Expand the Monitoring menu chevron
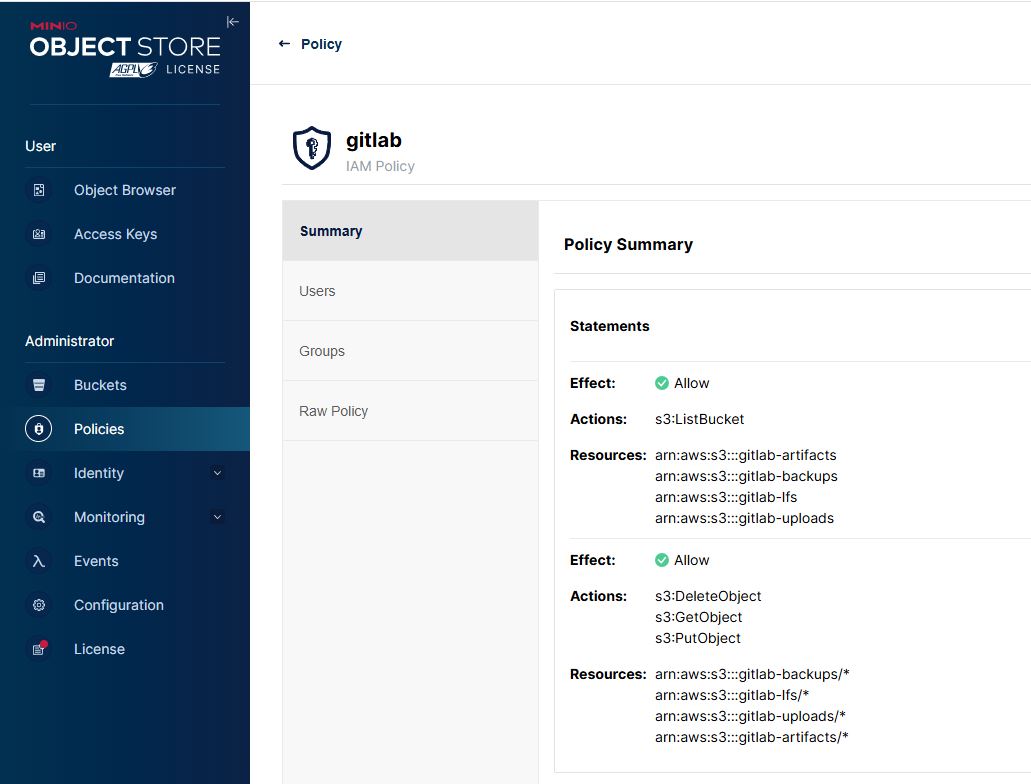The width and height of the screenshot is (1031, 784). tap(217, 517)
